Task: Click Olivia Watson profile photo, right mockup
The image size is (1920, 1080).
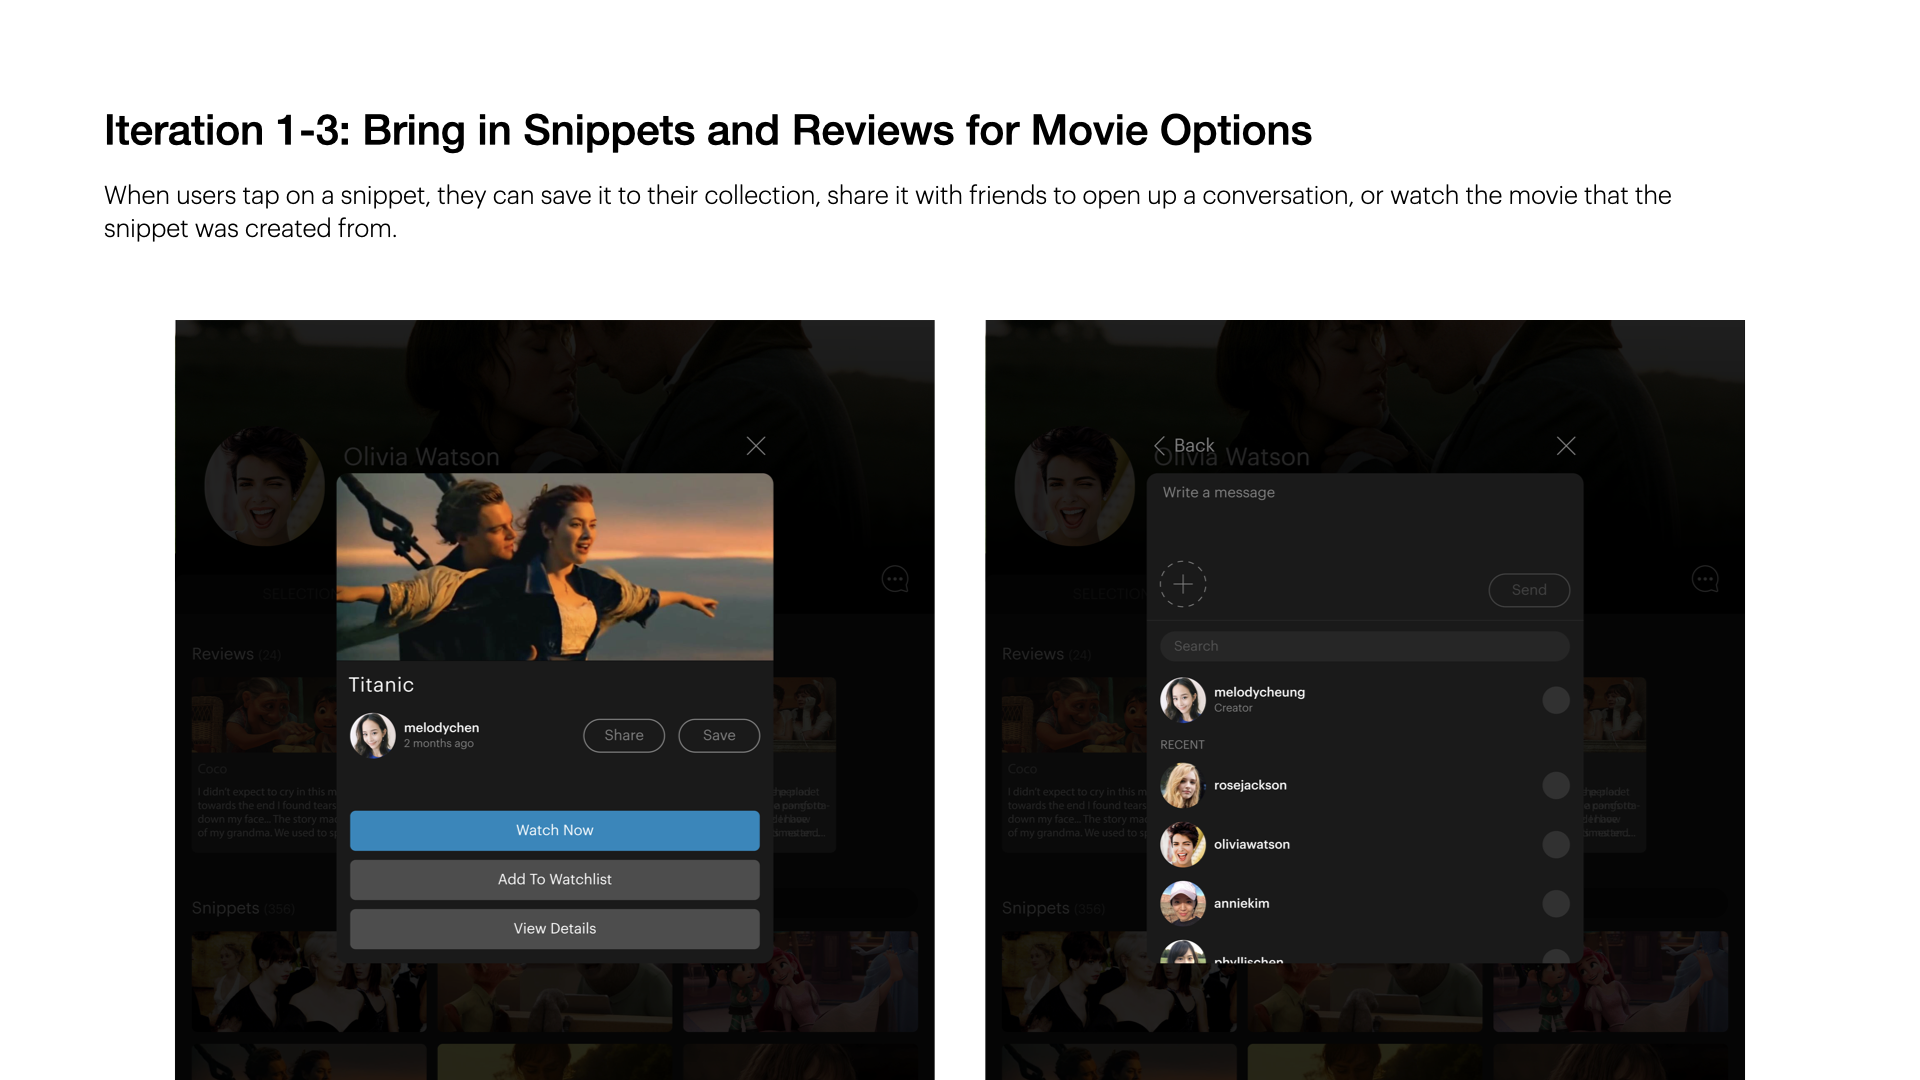Action: pos(1074,486)
